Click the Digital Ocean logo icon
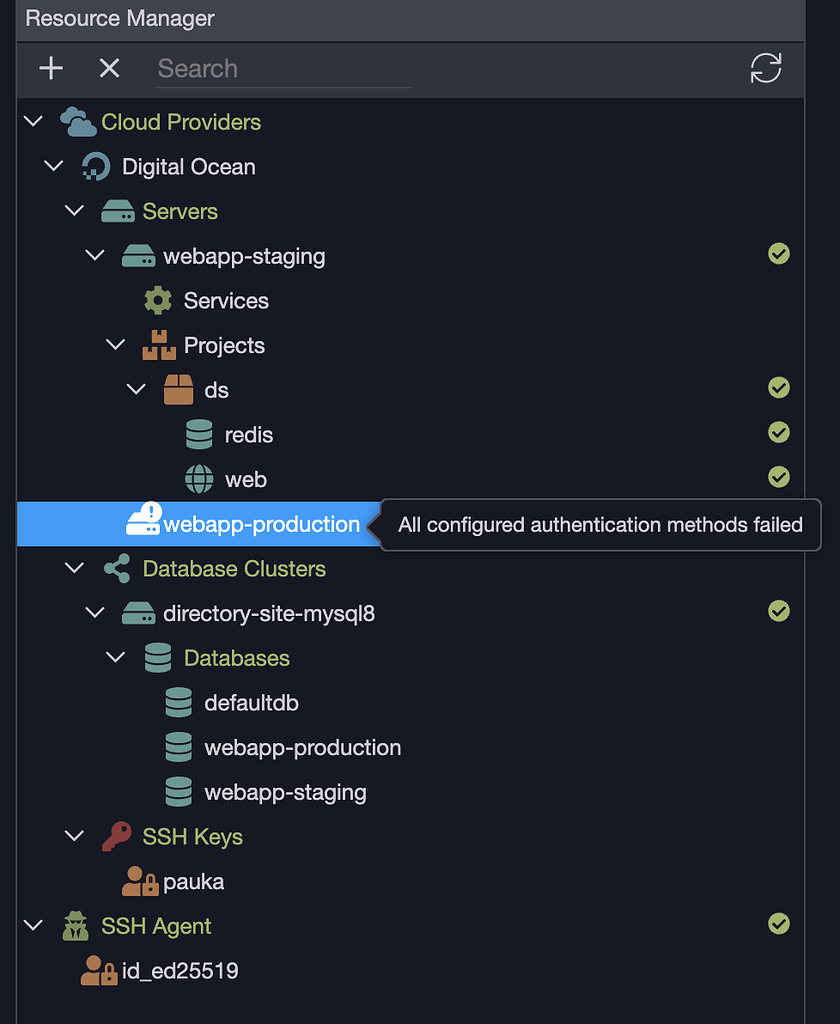 click(96, 166)
